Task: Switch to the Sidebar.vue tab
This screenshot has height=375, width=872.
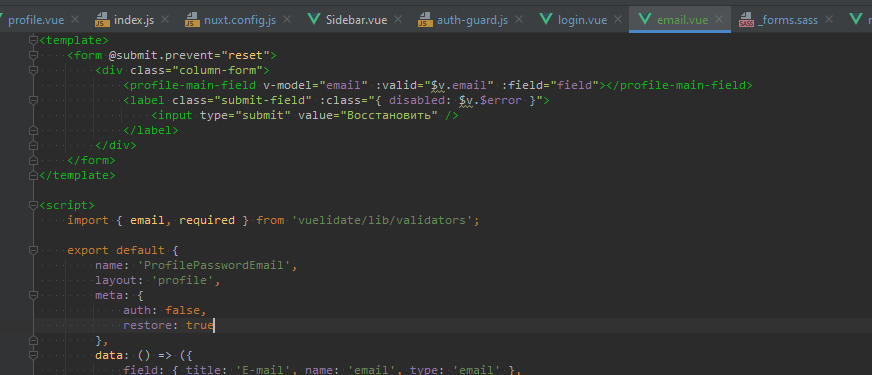Action: click(x=356, y=20)
